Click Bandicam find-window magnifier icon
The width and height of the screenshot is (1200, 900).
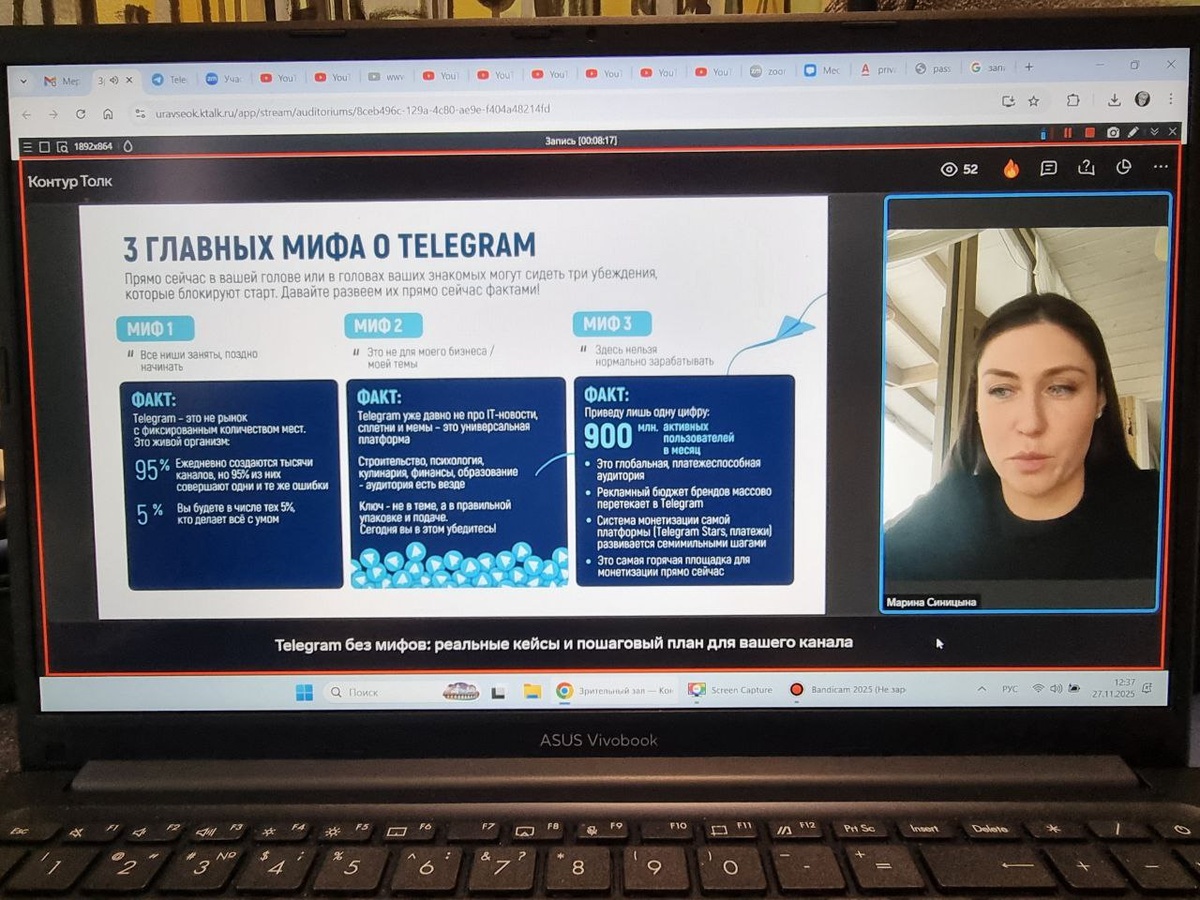[x=61, y=146]
